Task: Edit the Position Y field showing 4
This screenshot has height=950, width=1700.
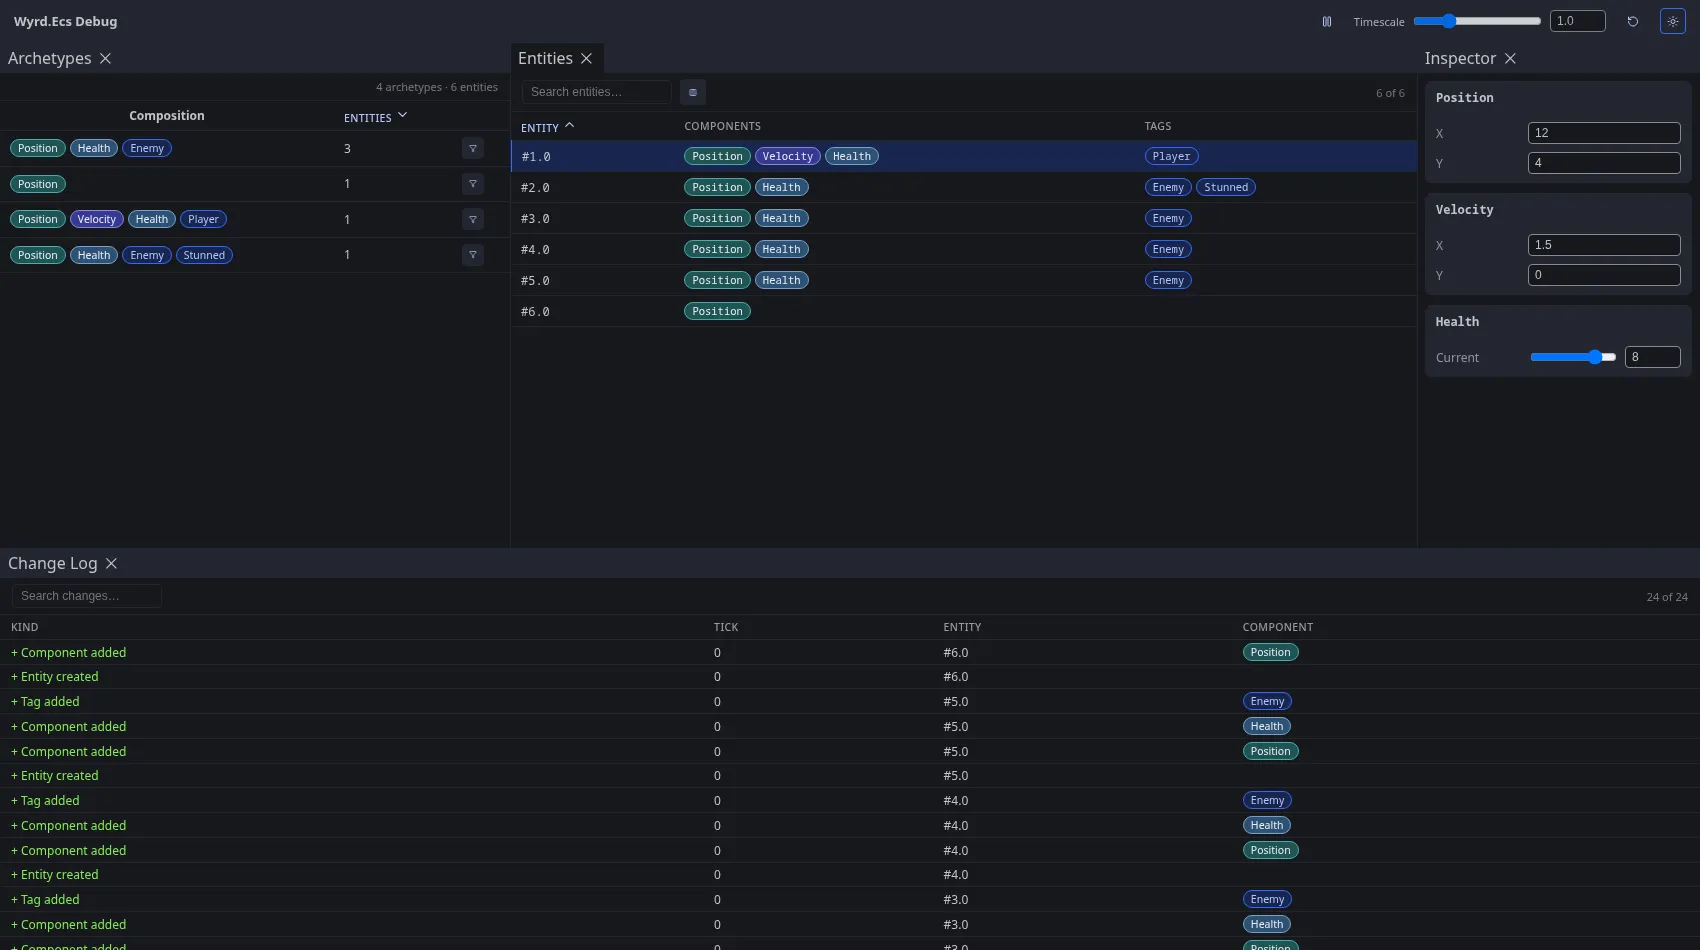Action: 1604,163
